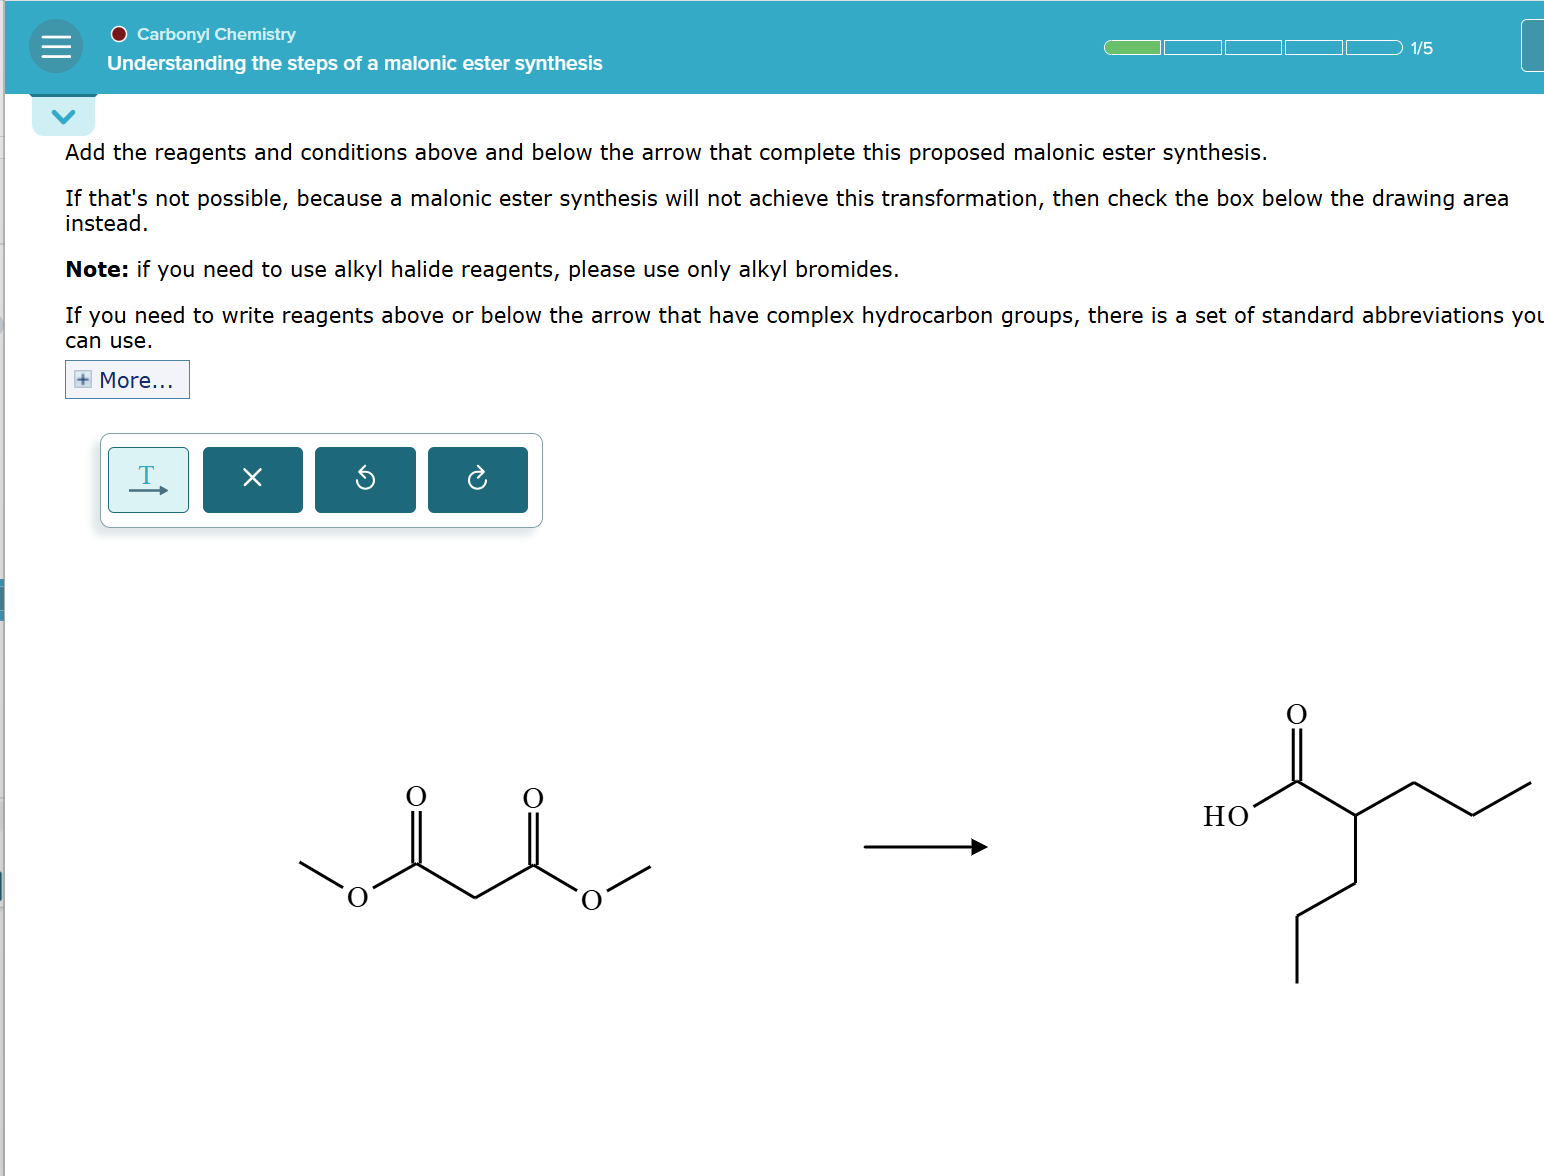Image resolution: width=1544 pixels, height=1176 pixels.
Task: Enable the text tool selection highlight
Action: click(x=148, y=480)
